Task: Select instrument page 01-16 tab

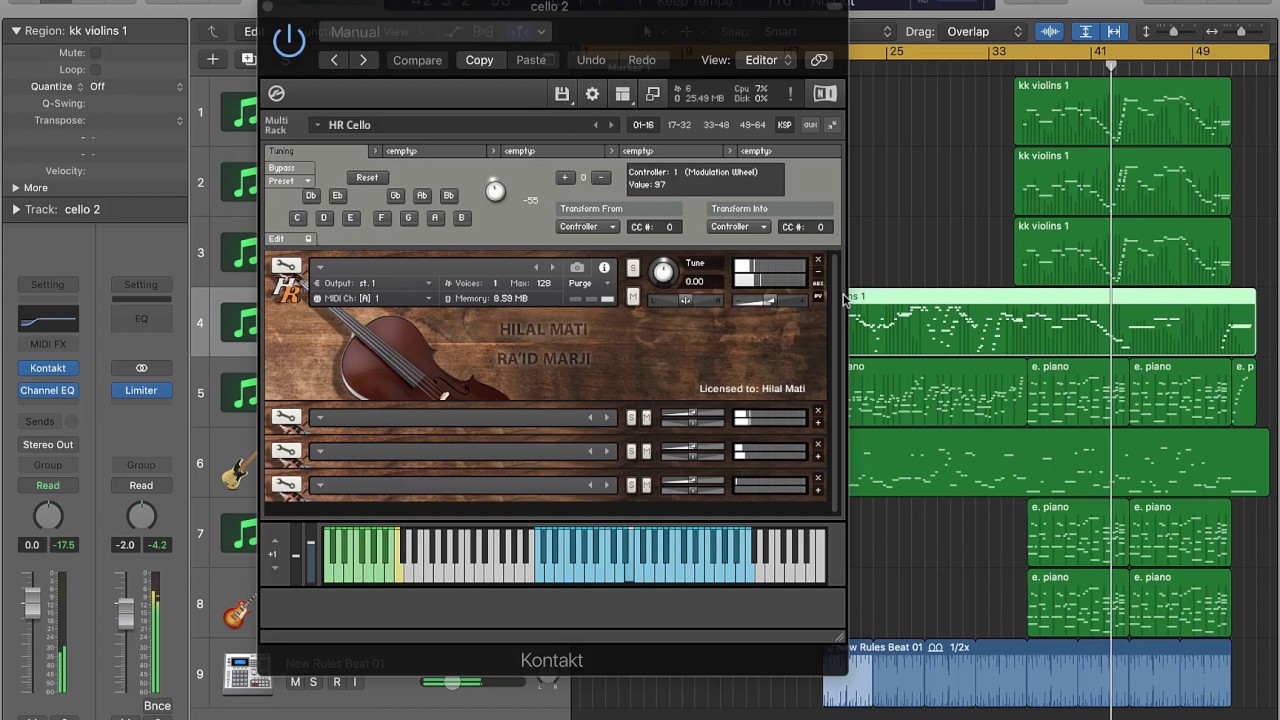Action: click(643, 125)
